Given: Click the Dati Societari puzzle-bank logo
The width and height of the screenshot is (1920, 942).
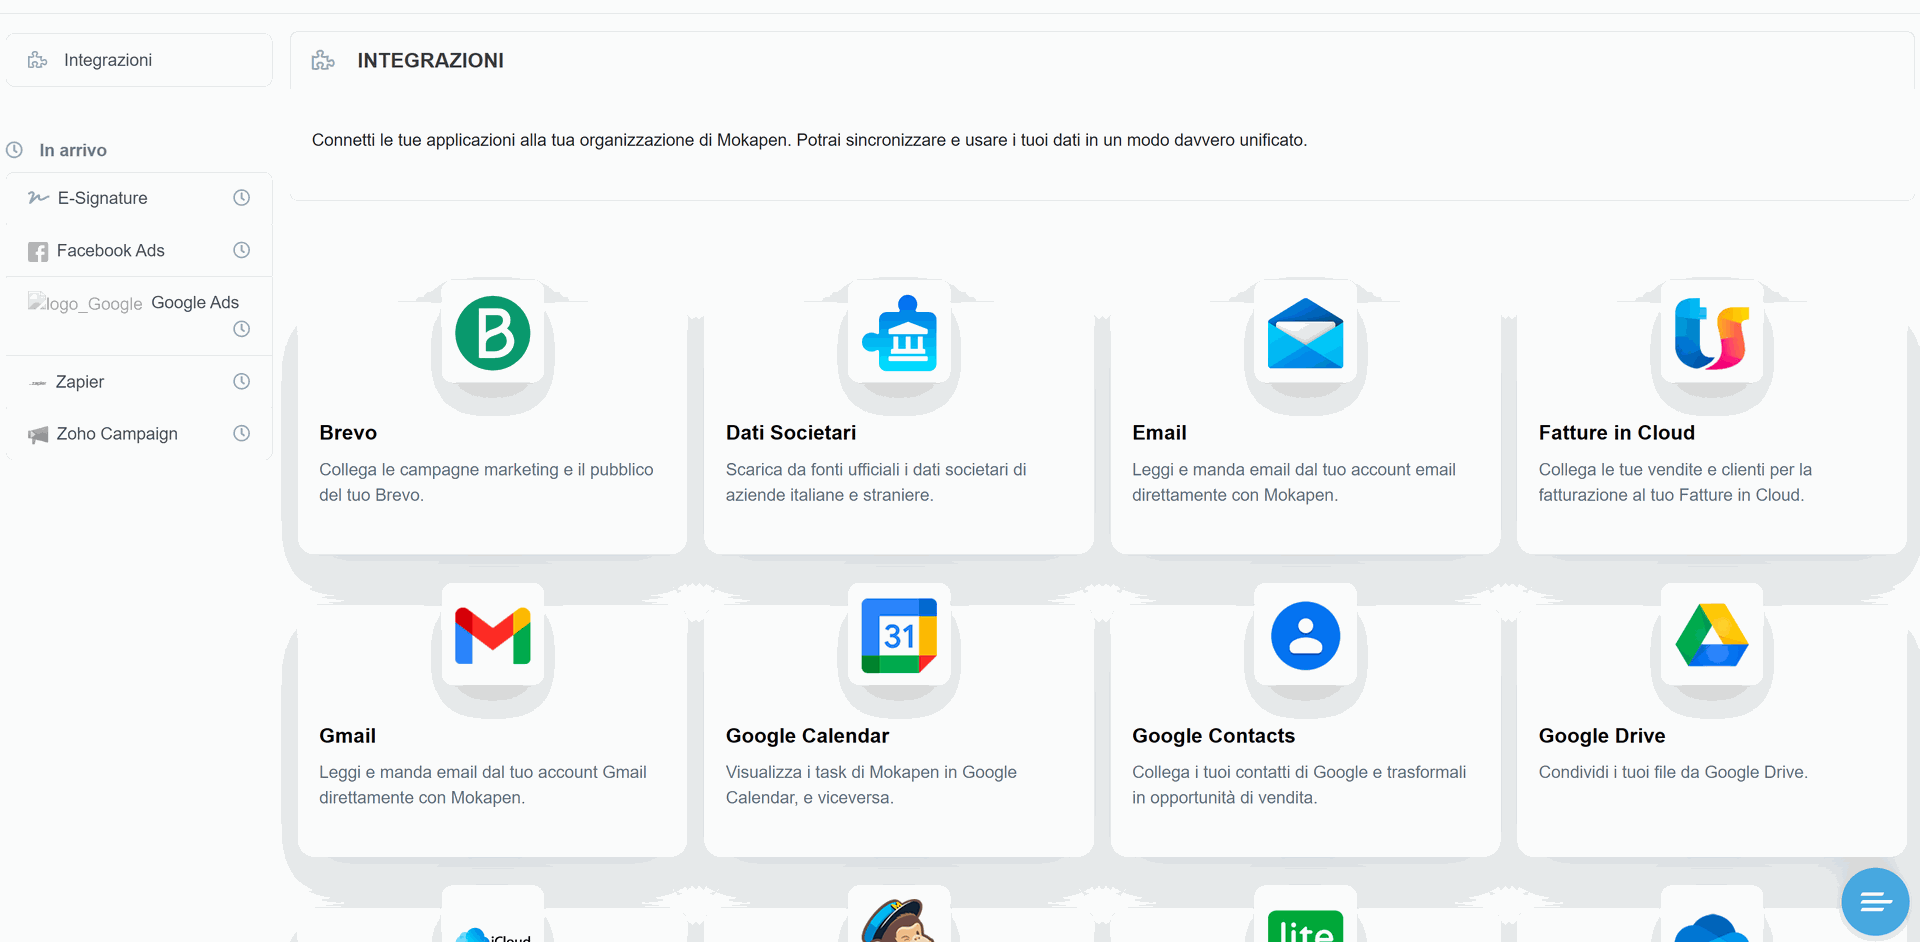Looking at the screenshot, I should [900, 333].
